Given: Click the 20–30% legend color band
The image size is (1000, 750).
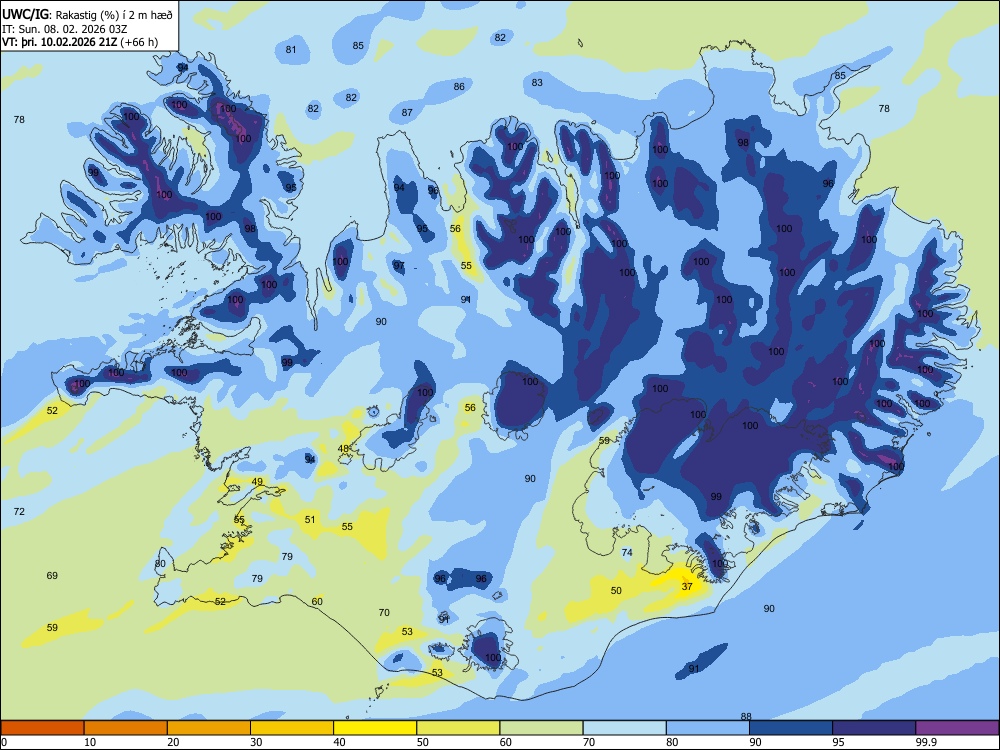Looking at the screenshot, I should coord(209,728).
